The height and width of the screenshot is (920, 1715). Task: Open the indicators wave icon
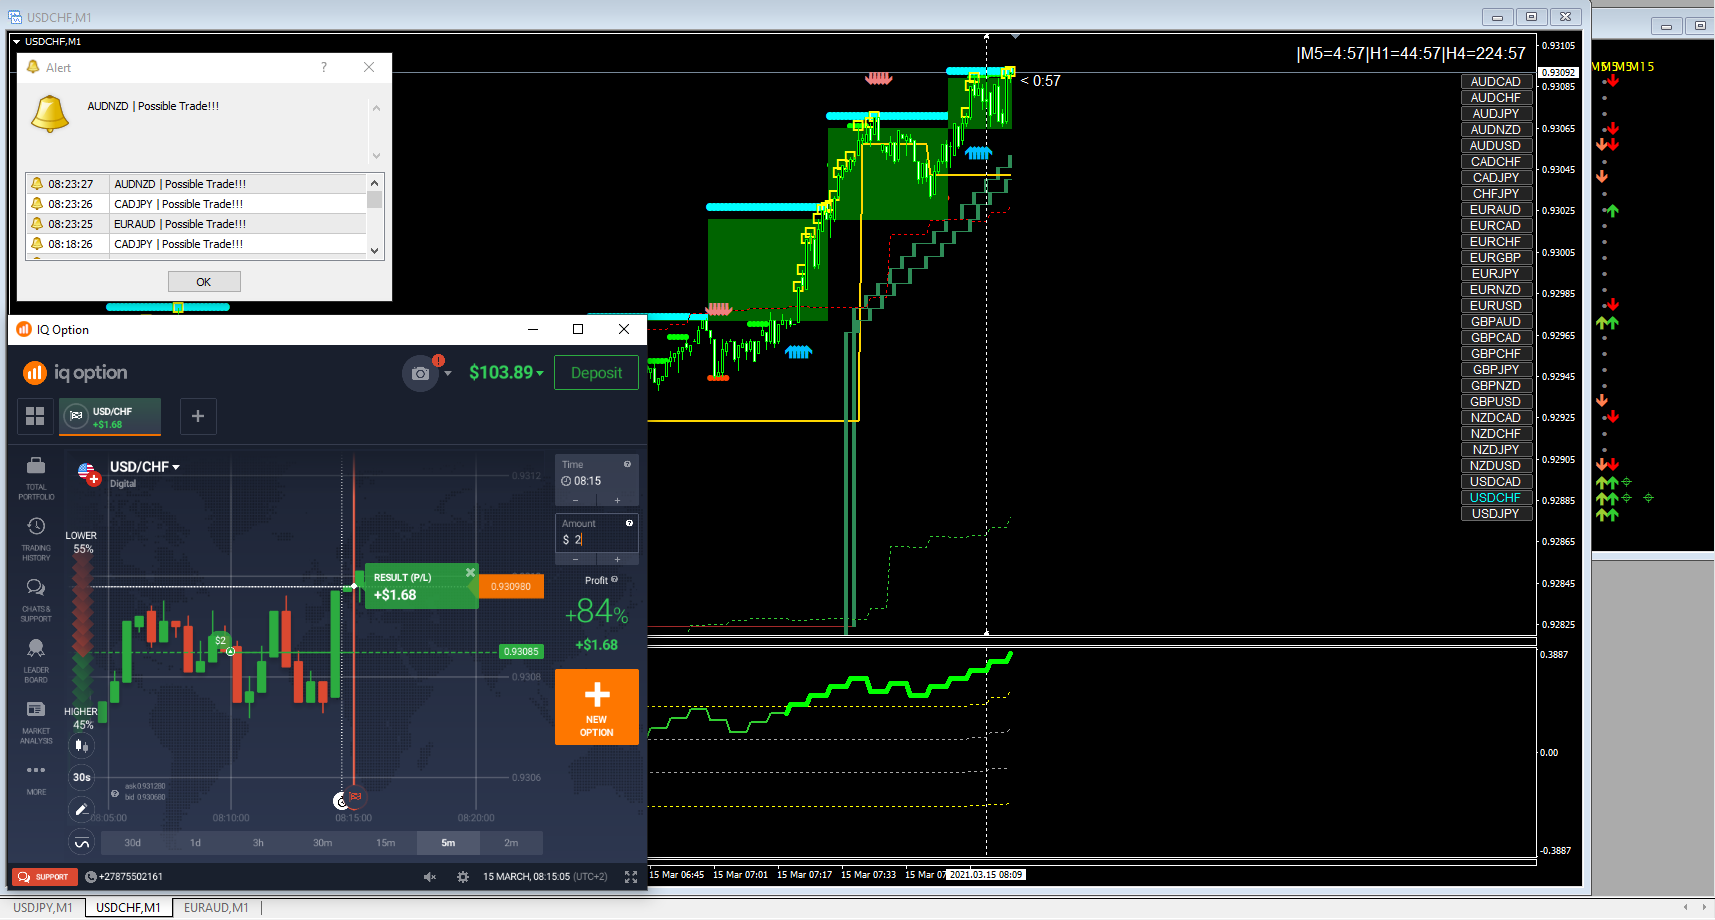click(82, 843)
